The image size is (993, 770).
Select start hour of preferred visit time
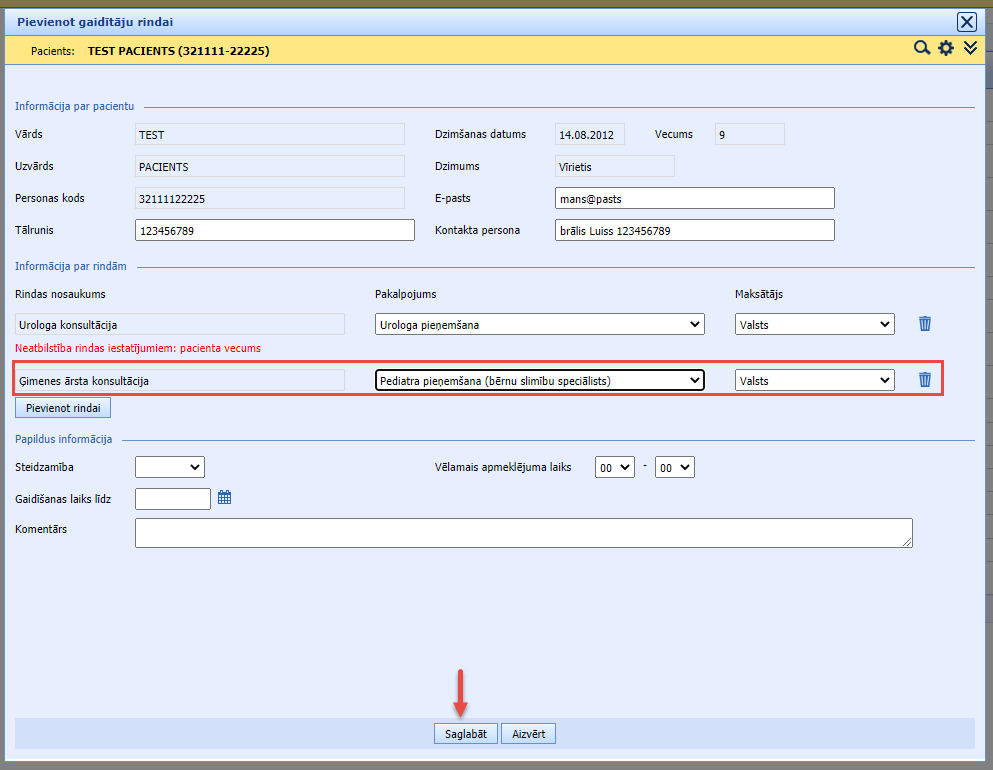click(x=614, y=467)
